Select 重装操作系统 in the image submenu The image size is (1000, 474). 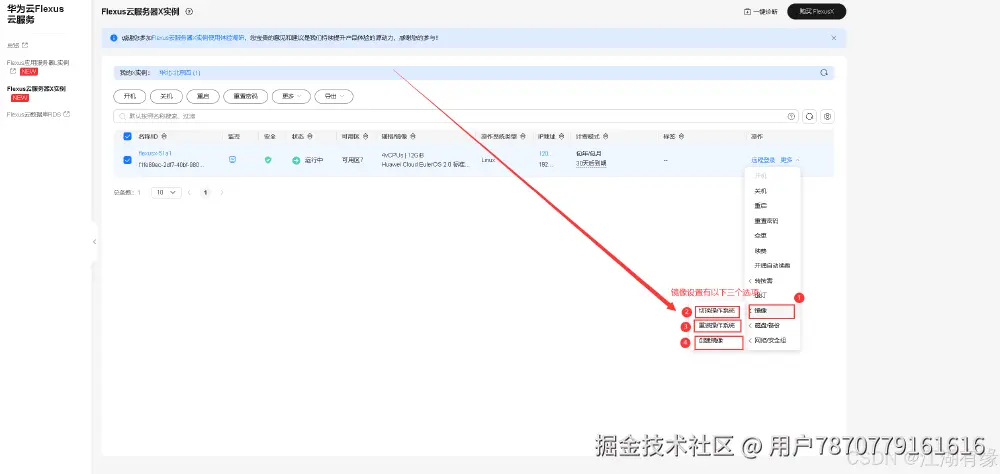click(717, 326)
